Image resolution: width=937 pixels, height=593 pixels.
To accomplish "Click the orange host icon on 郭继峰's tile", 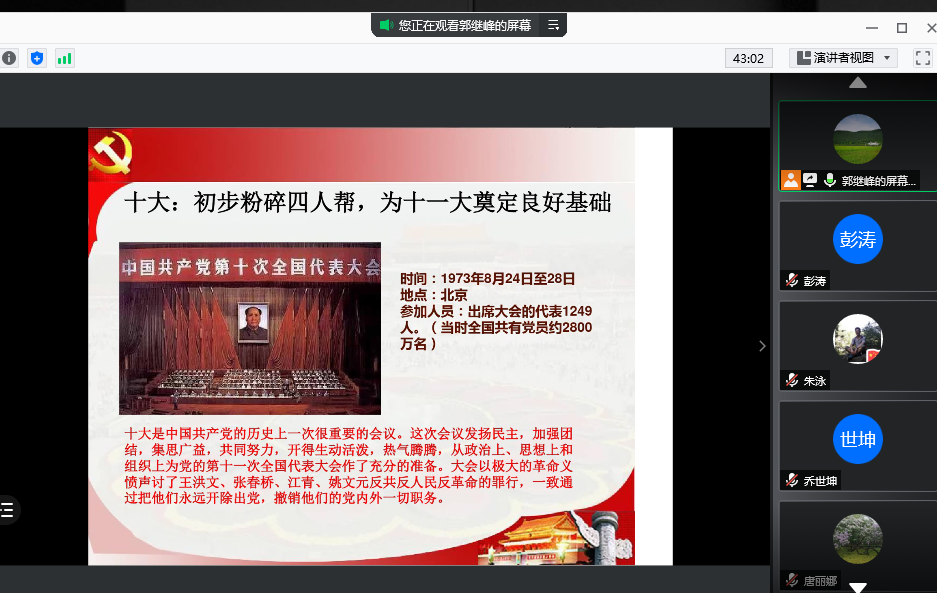I will coord(791,180).
